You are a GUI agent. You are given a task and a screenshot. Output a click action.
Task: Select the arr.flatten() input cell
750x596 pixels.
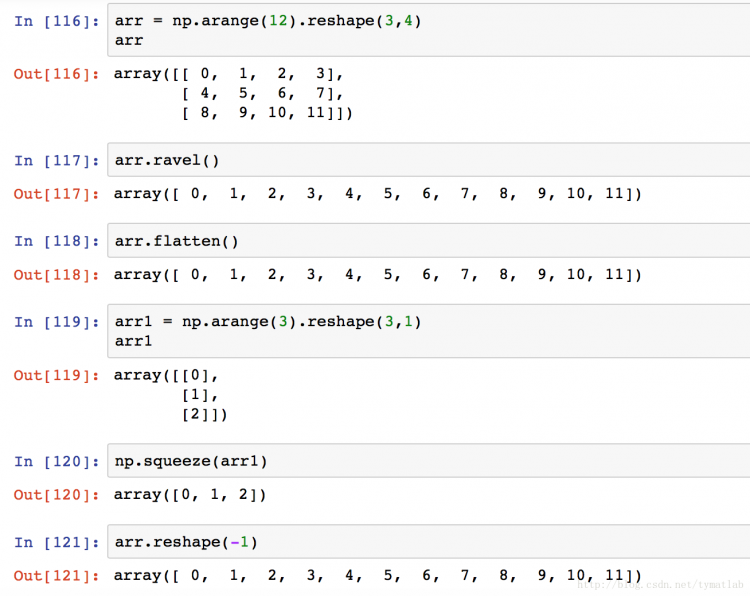coord(429,241)
